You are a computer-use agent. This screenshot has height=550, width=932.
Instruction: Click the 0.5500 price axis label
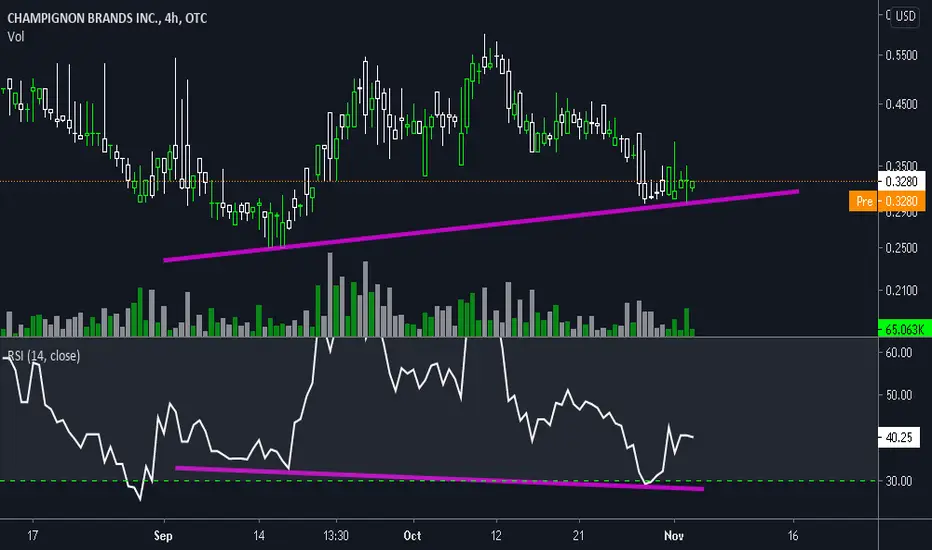pyautogui.click(x=901, y=55)
